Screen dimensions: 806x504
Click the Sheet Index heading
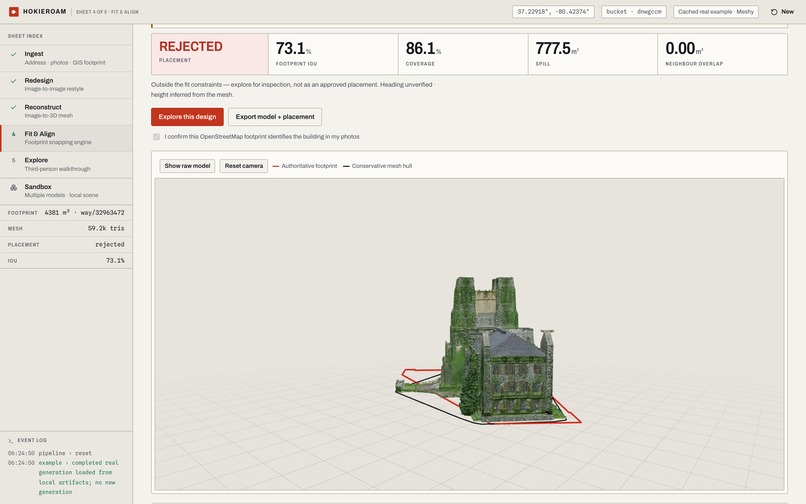pos(25,36)
